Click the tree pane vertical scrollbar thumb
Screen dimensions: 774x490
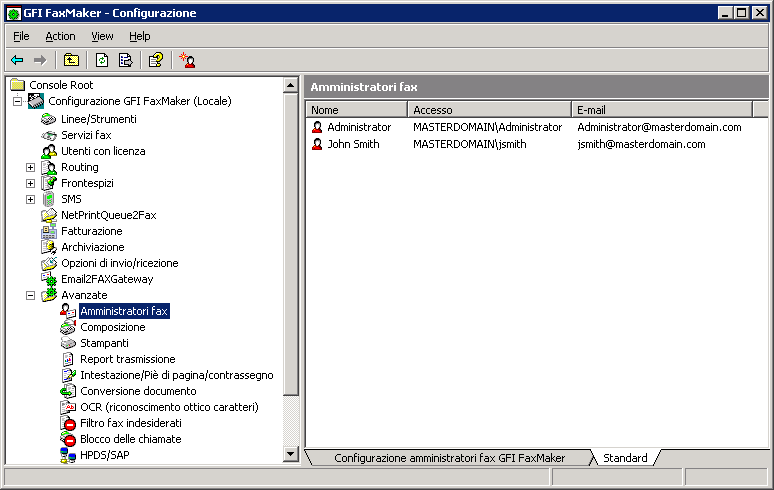click(291, 244)
